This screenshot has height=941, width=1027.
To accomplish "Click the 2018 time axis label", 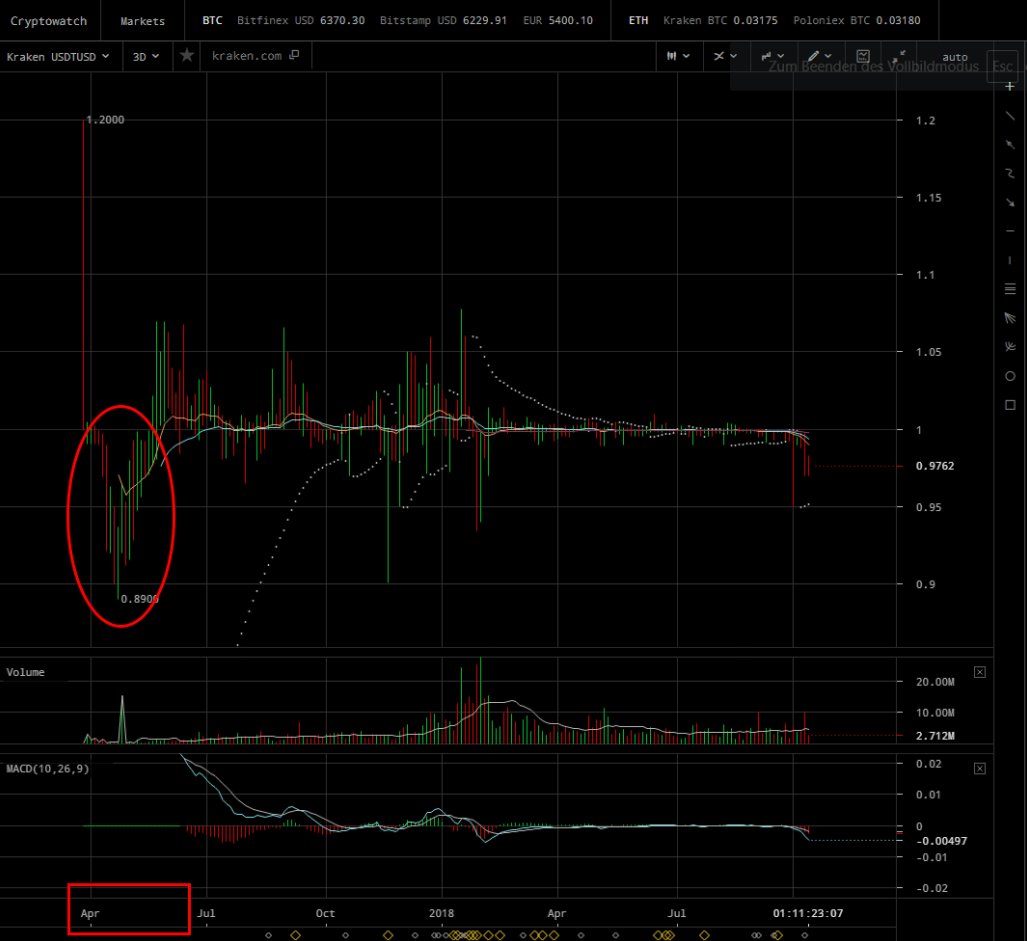I will point(441,913).
